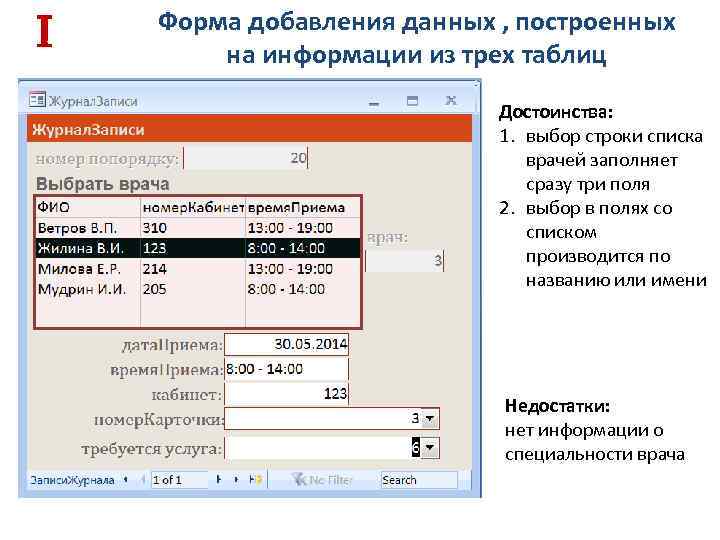Click time 8:00 - 14:00 in Мудрин row
This screenshot has height=540, width=720.
click(x=286, y=289)
